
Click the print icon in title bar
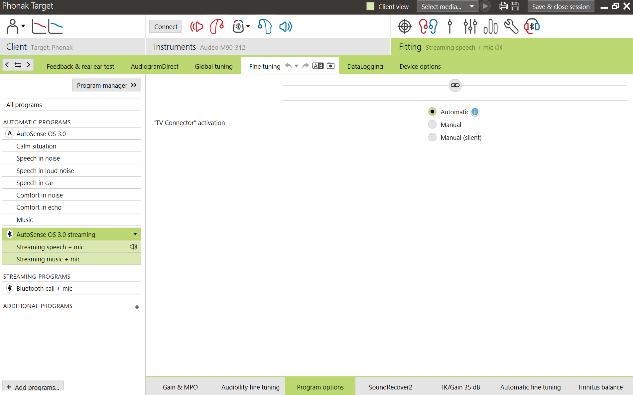(503, 6)
